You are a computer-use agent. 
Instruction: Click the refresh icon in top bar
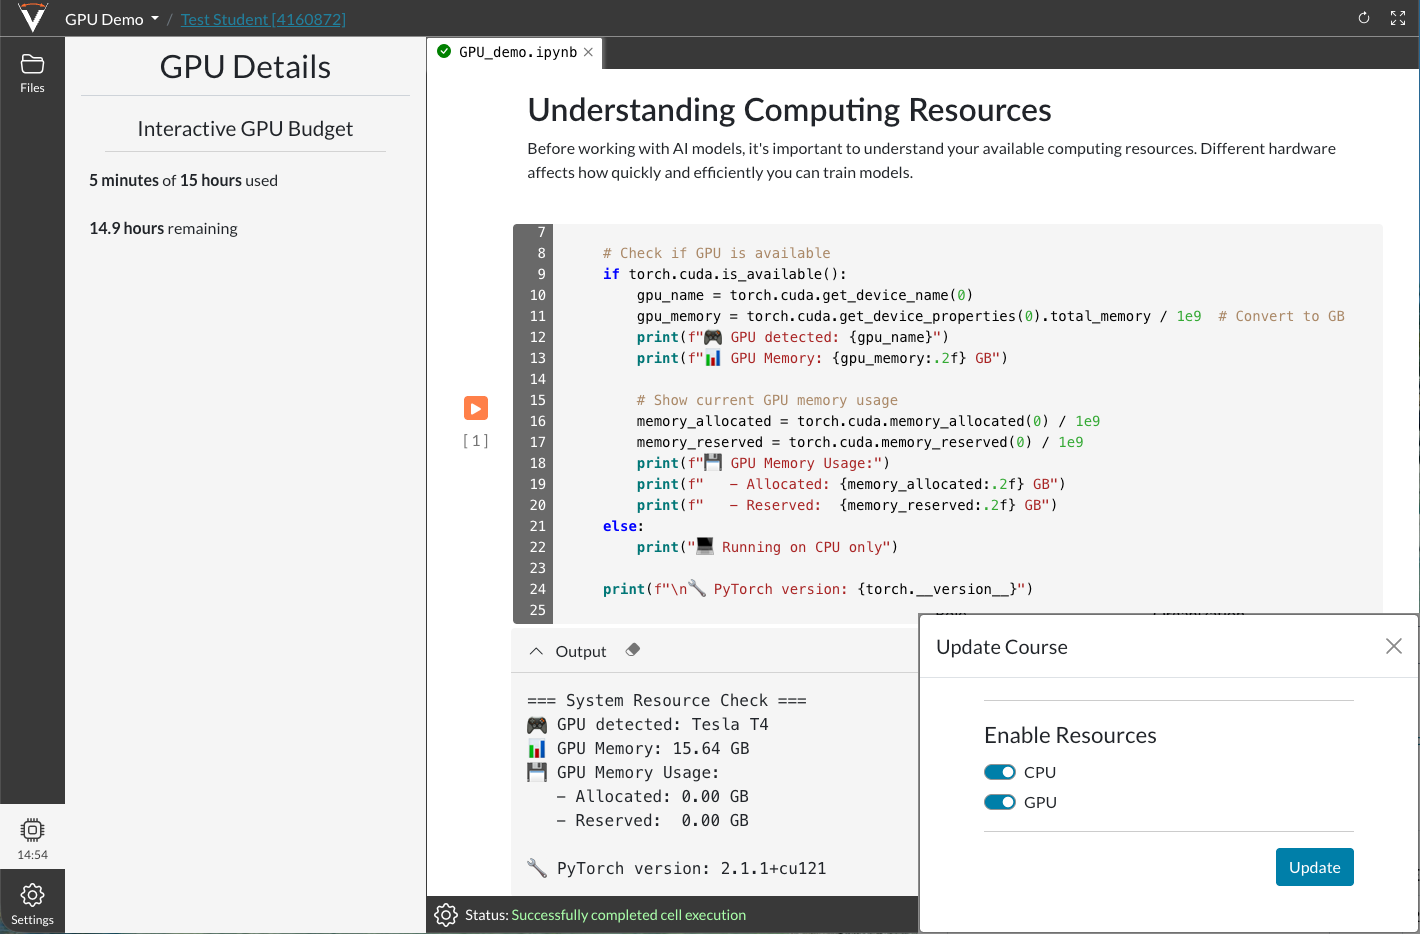click(1363, 18)
